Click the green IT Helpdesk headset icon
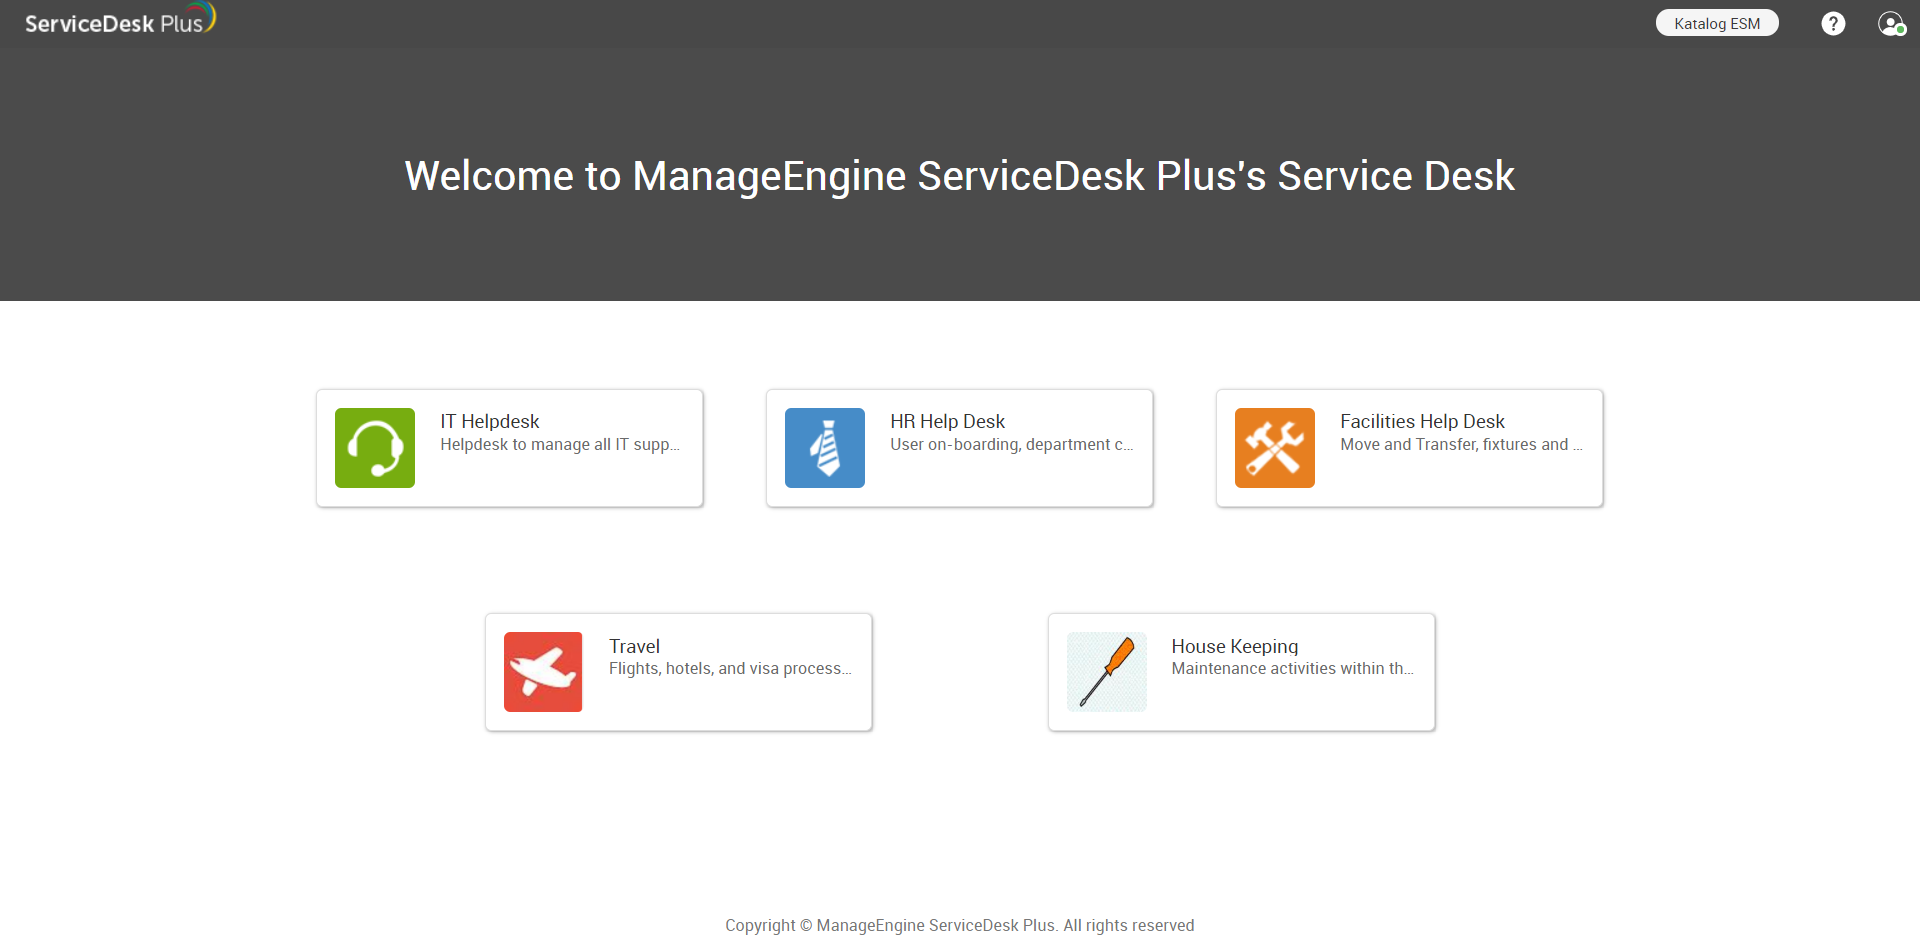The width and height of the screenshot is (1920, 937). click(374, 447)
